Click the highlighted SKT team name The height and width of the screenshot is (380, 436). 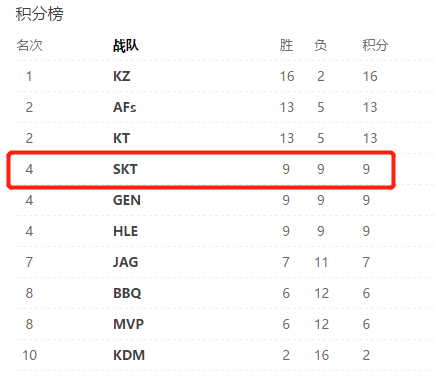pyautogui.click(x=125, y=169)
